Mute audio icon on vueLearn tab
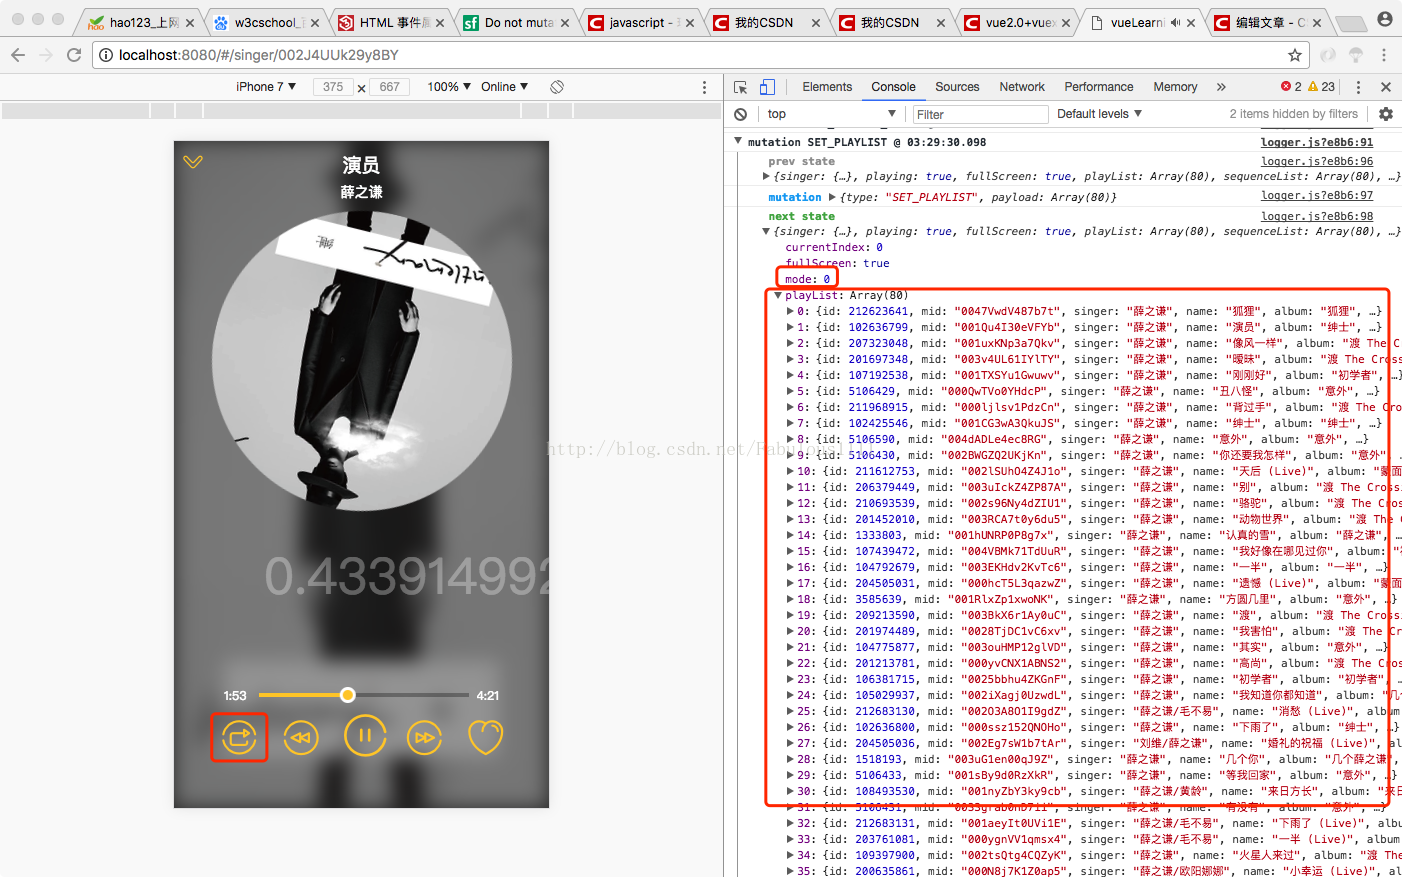This screenshot has height=877, width=1402. click(x=1176, y=22)
